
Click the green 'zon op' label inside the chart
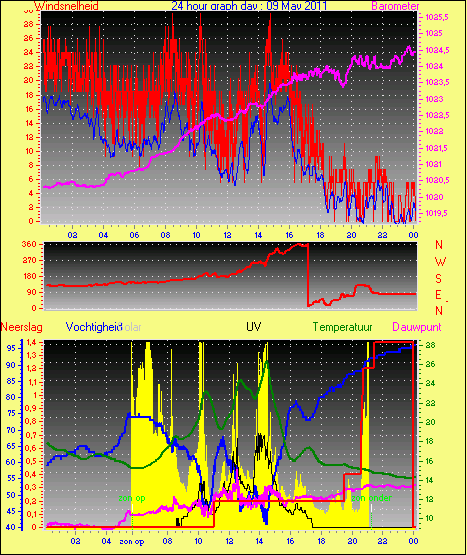pyautogui.click(x=132, y=498)
